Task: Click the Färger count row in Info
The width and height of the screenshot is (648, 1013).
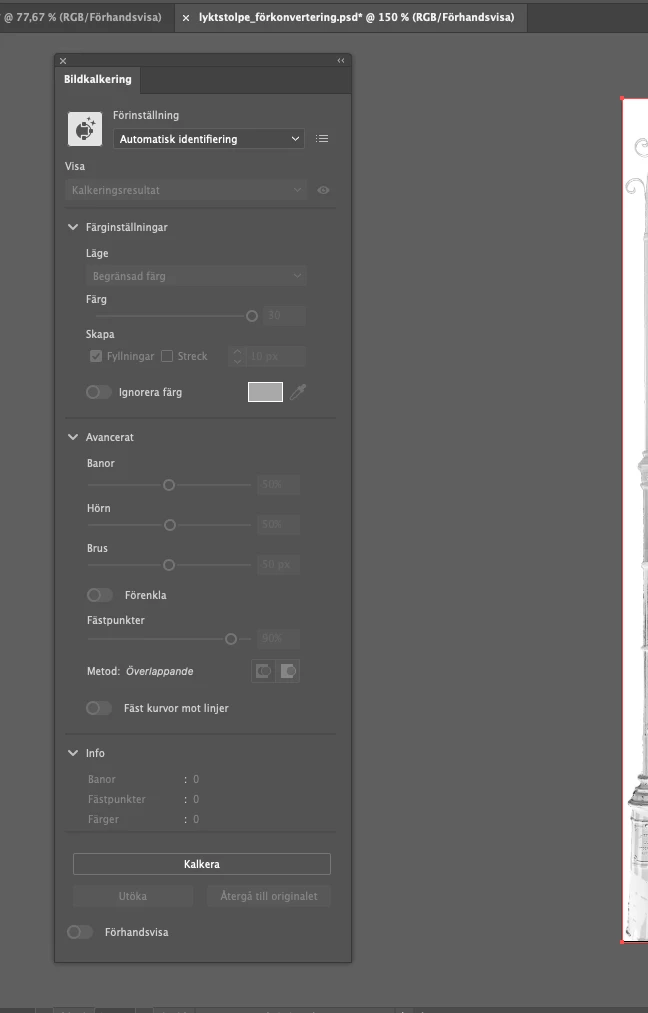Action: click(x=143, y=819)
